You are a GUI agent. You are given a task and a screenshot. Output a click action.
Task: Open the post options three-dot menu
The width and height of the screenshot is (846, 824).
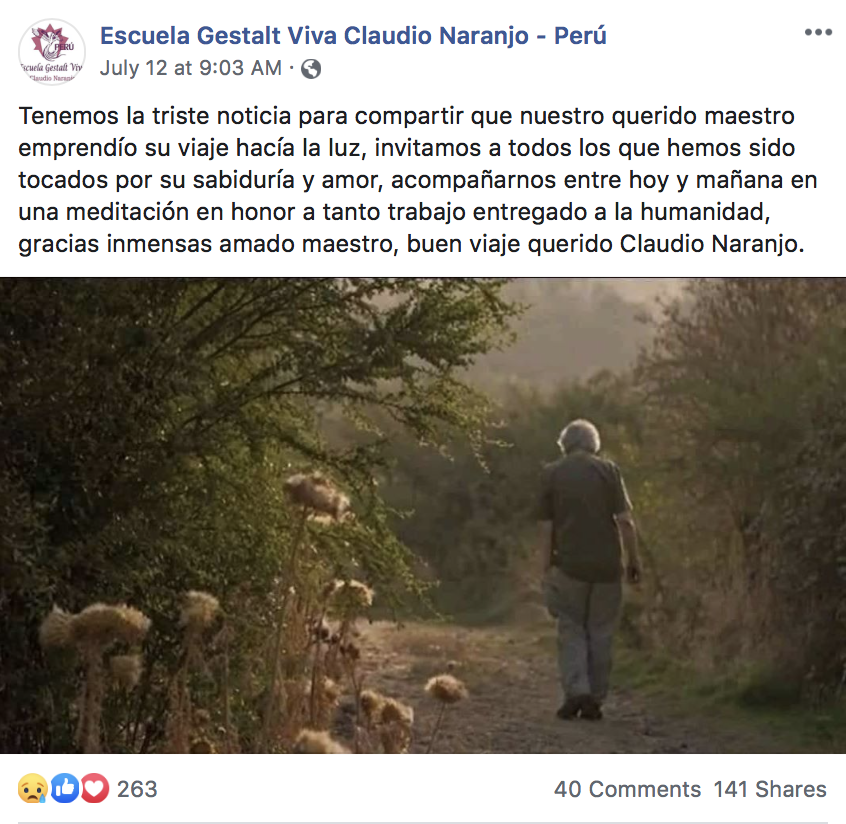click(818, 32)
